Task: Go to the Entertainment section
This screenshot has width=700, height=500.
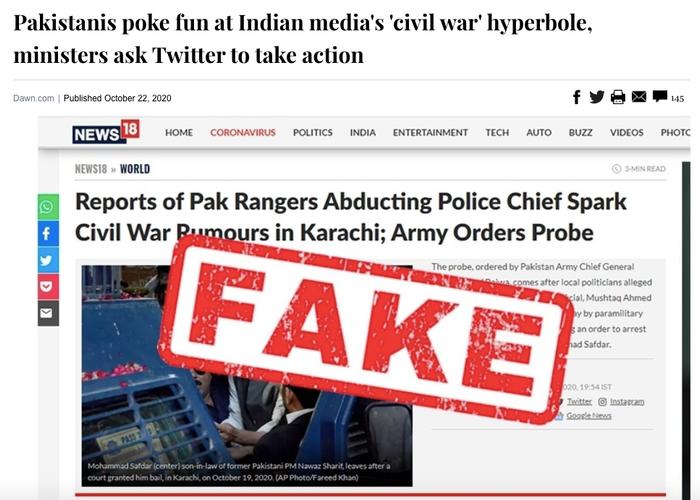Action: [x=430, y=133]
